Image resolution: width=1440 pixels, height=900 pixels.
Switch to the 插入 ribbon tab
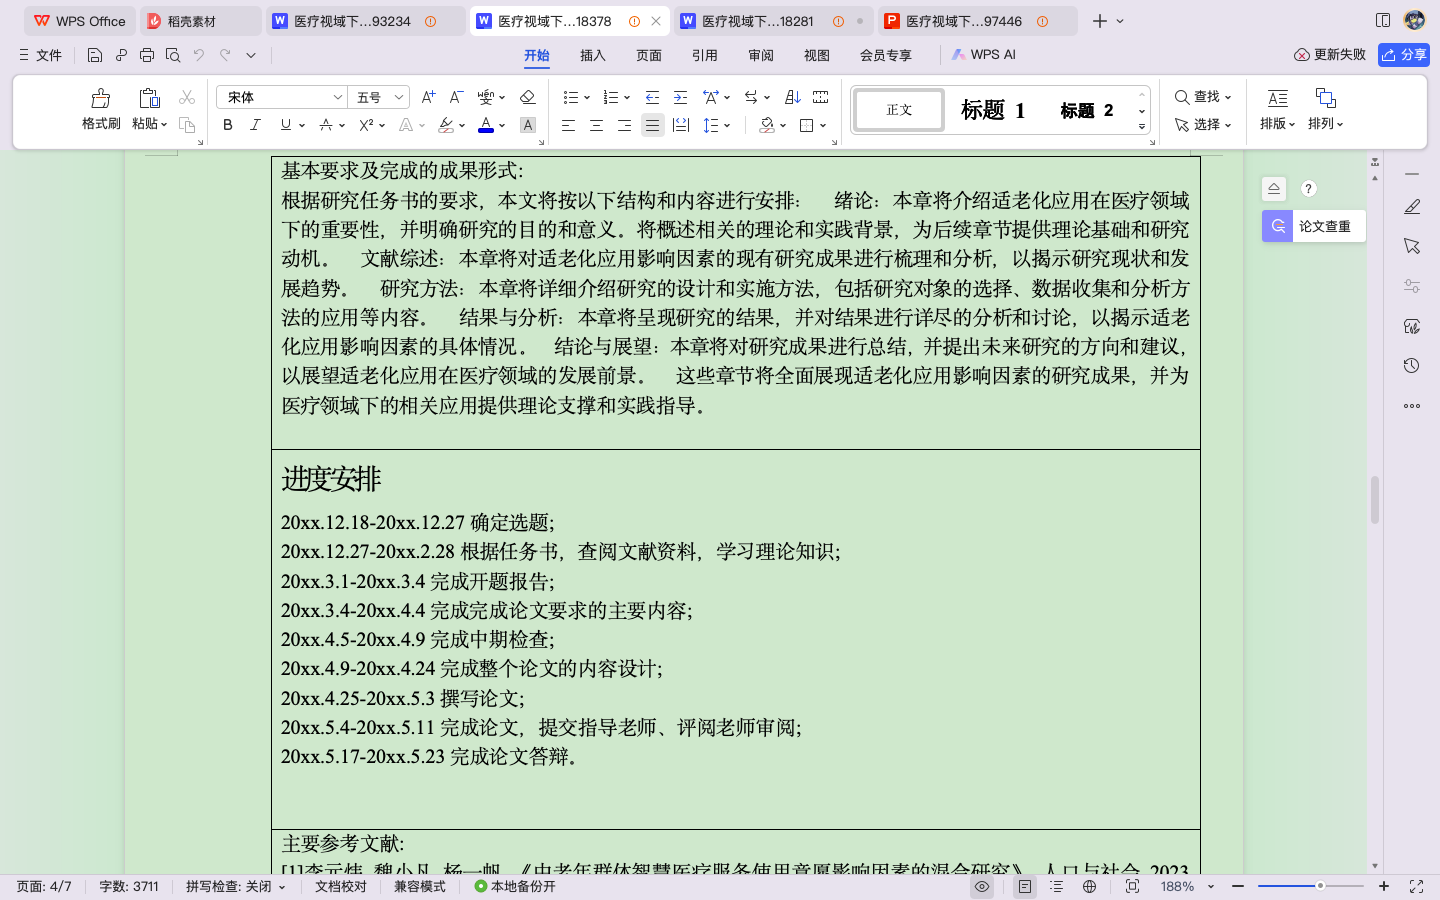coord(592,55)
